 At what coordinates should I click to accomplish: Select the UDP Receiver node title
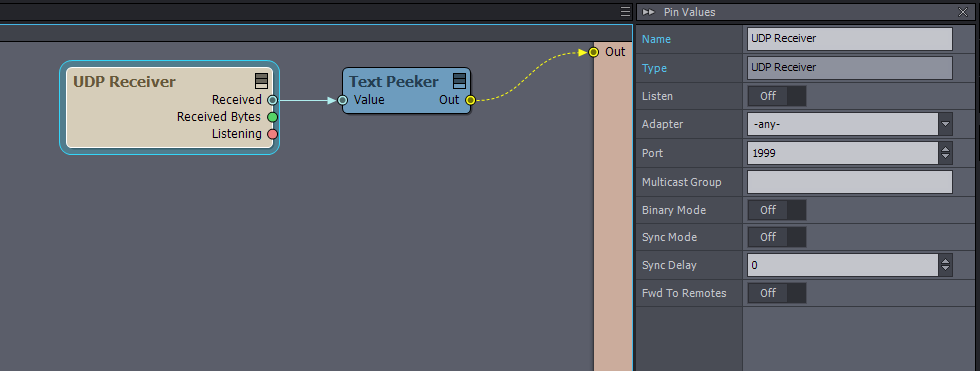point(124,82)
